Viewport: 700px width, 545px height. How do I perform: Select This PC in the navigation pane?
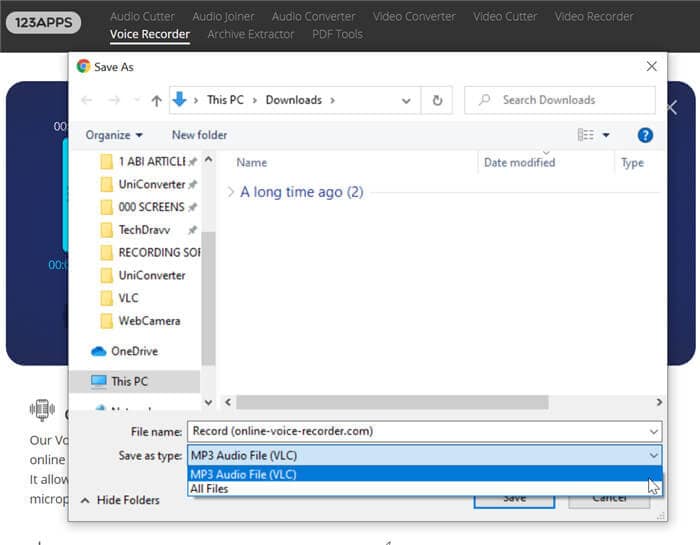(135, 382)
